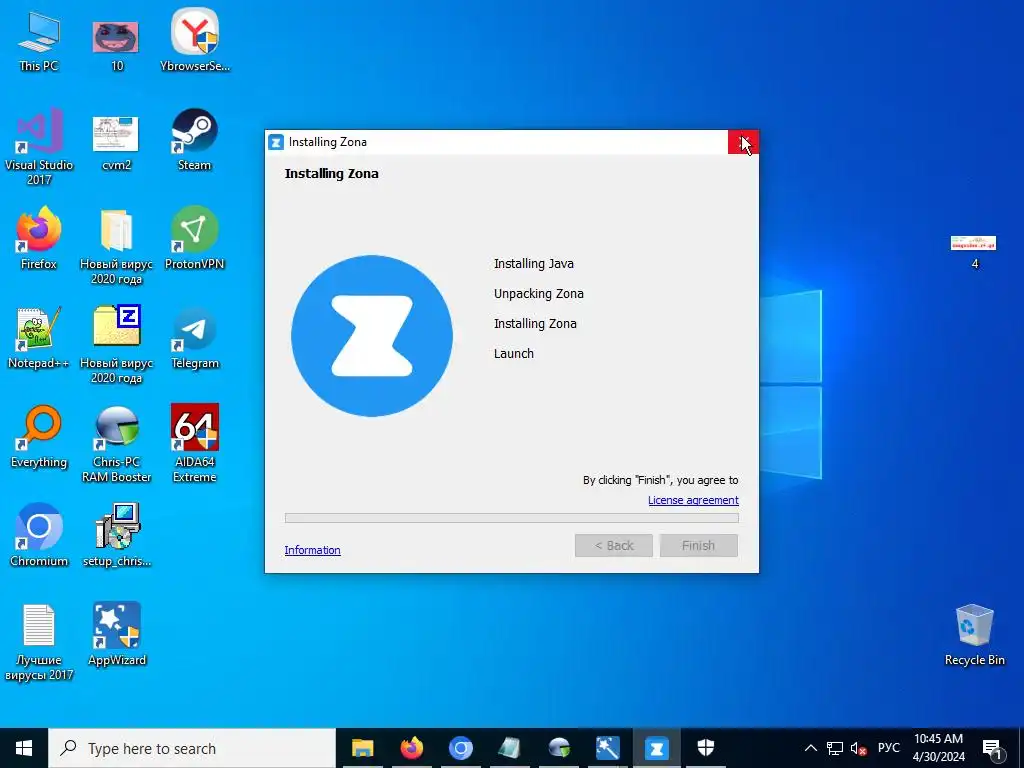Select the ProtonVPN desktop shortcut
This screenshot has height=768, width=1024.
click(195, 238)
